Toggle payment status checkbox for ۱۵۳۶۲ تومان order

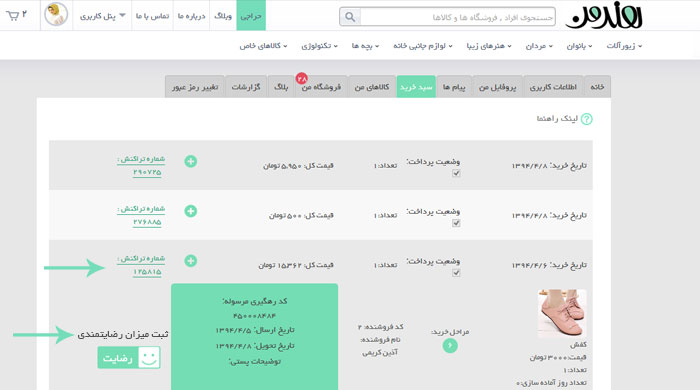click(x=456, y=273)
